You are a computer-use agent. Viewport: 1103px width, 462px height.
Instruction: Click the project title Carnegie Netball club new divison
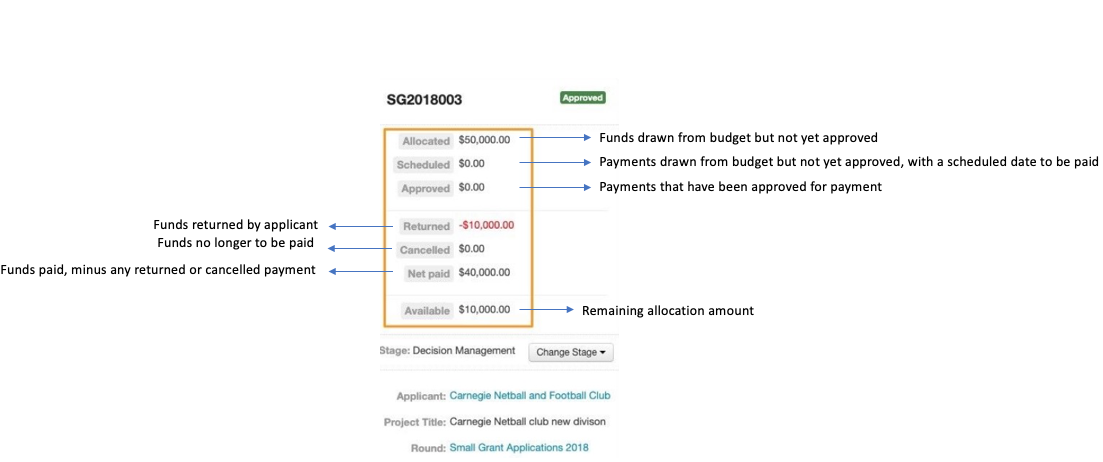527,422
